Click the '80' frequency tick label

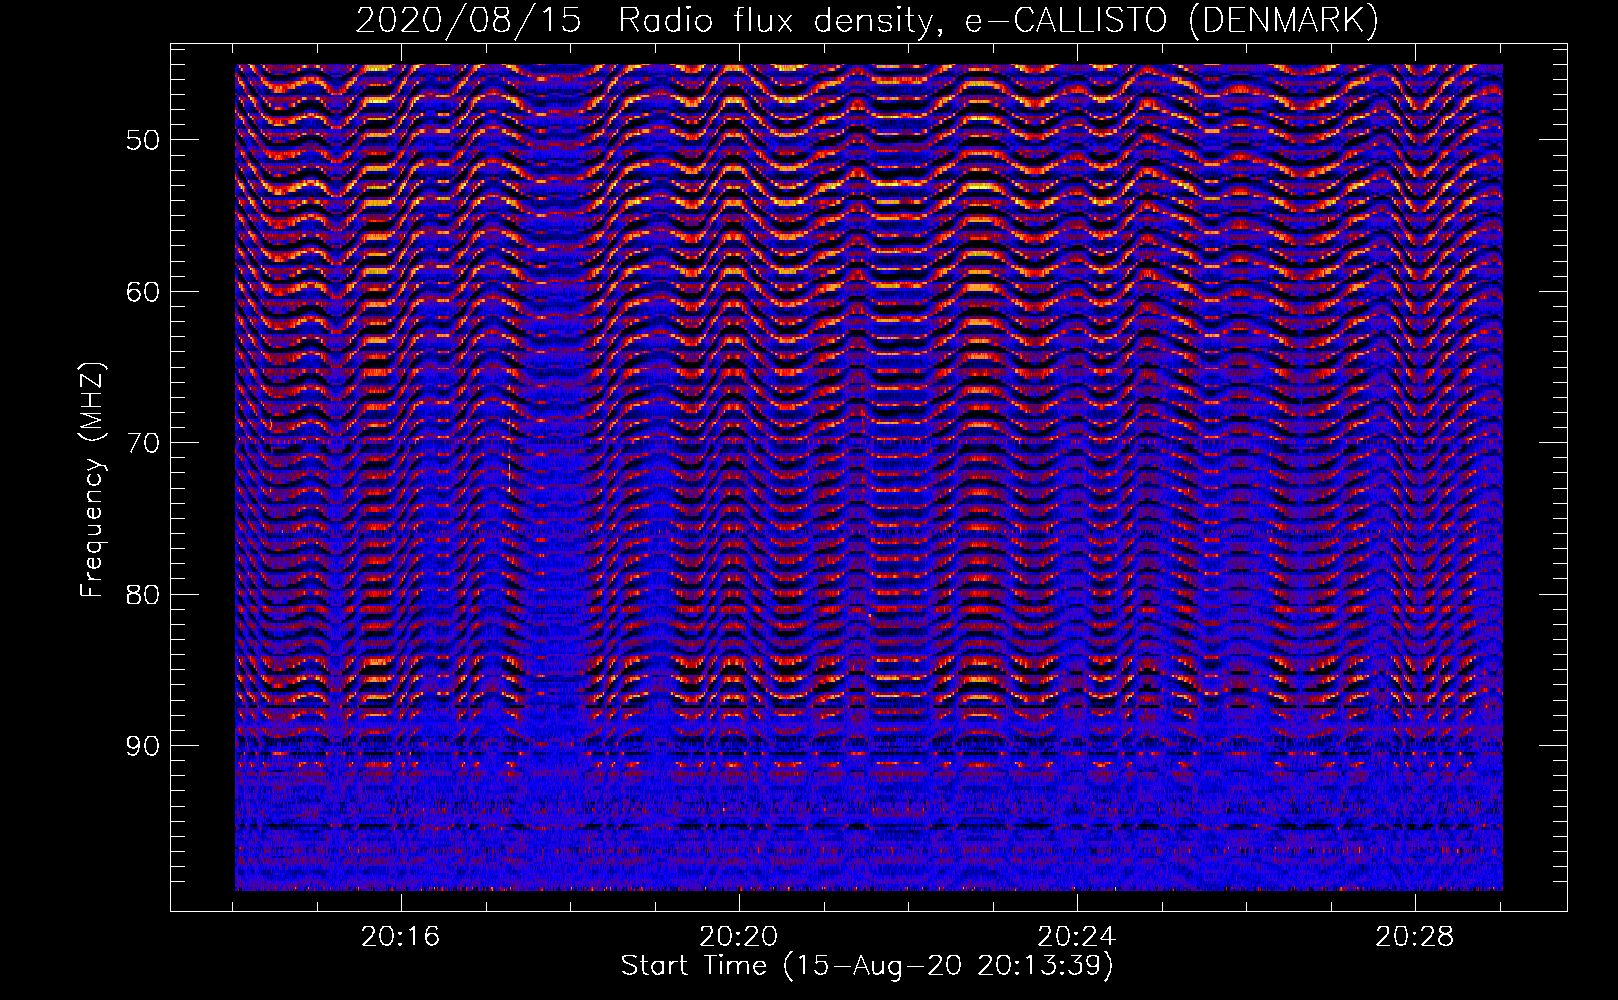pyautogui.click(x=142, y=594)
